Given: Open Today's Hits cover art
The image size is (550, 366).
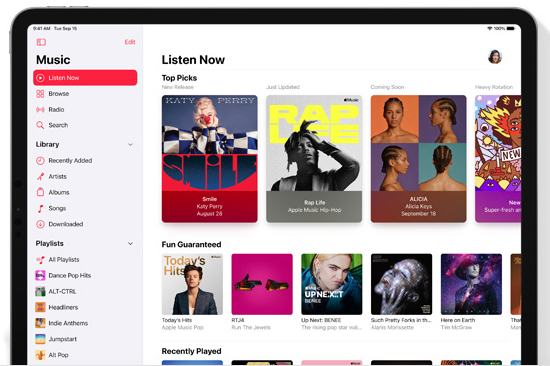Looking at the screenshot, I should [x=192, y=284].
